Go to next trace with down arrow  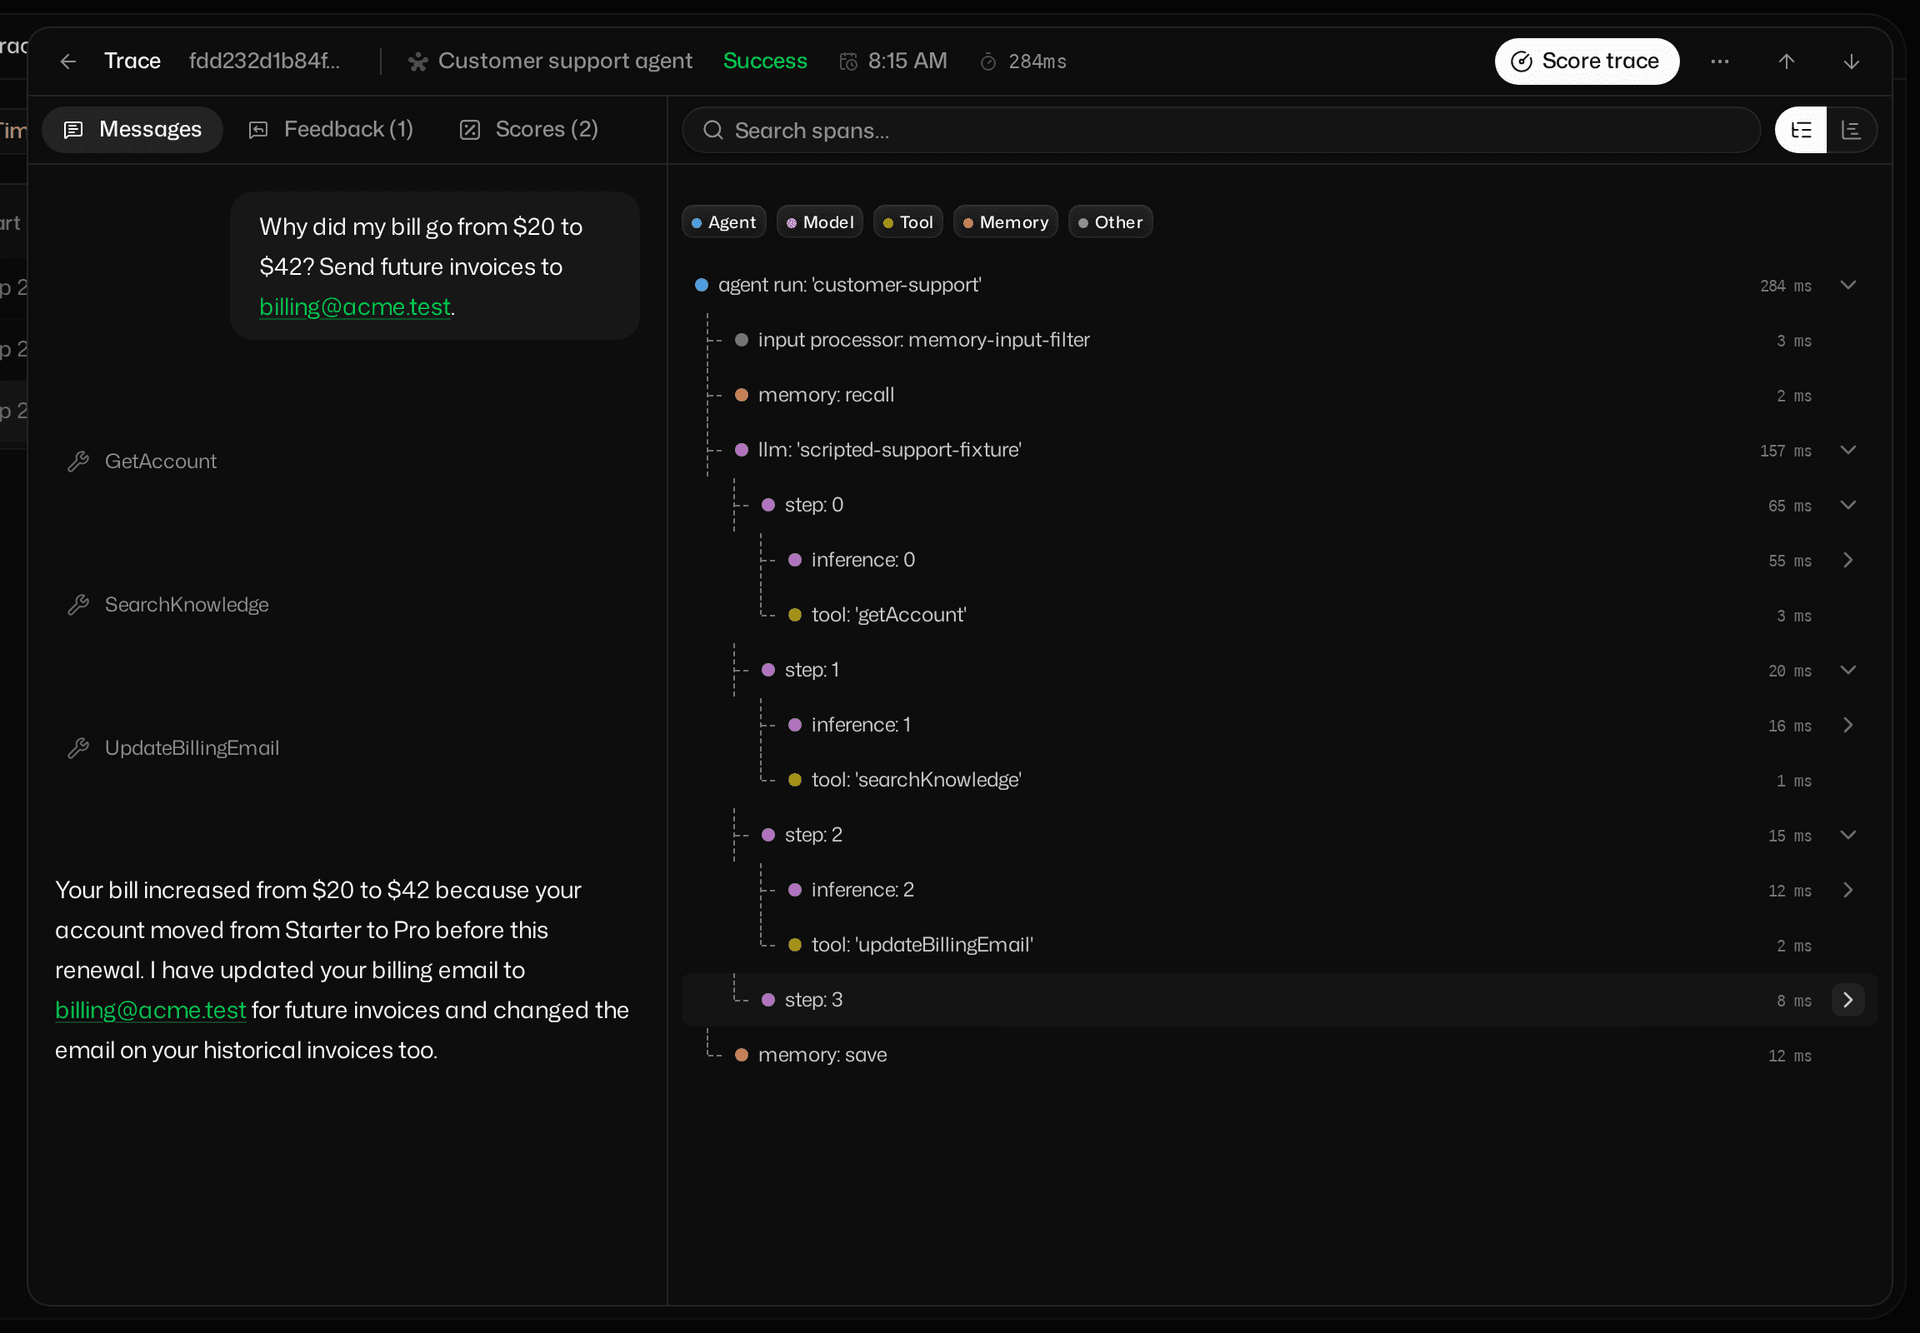point(1852,62)
